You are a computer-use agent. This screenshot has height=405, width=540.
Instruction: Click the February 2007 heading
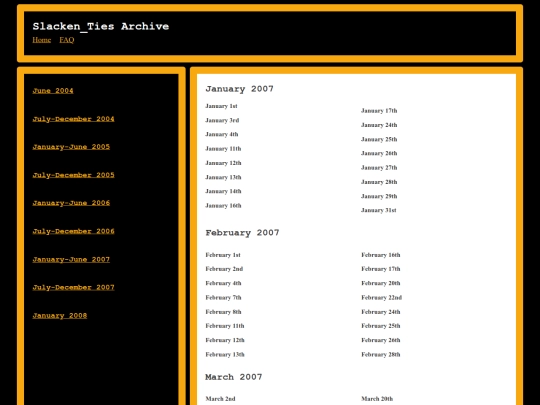(242, 233)
